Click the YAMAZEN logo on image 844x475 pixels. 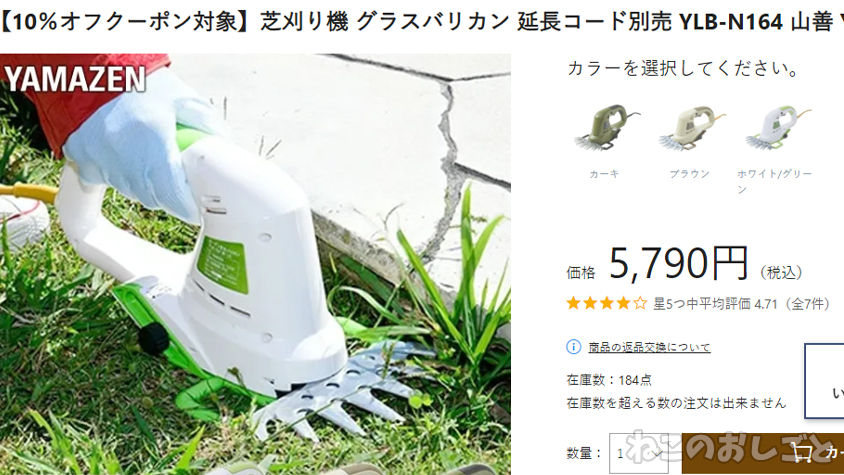(x=75, y=79)
